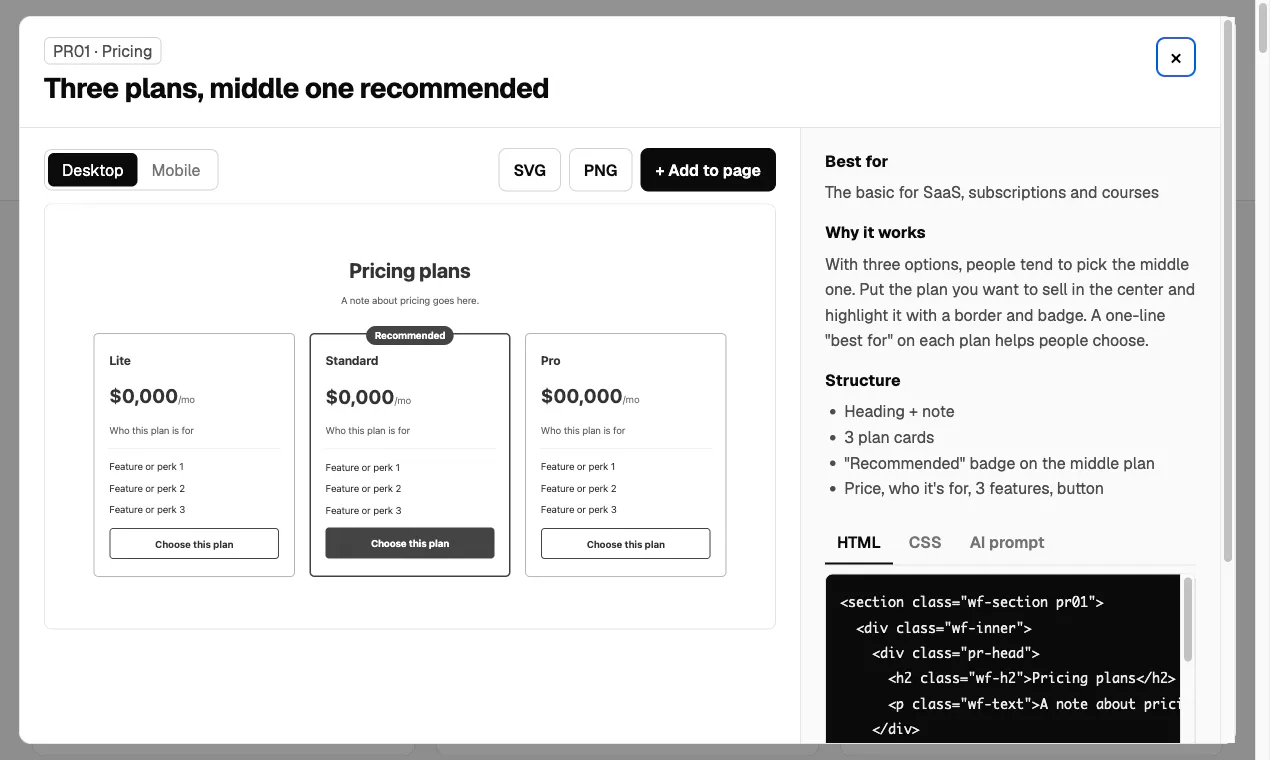Click the modal title Three plans heading
This screenshot has width=1270, height=760.
pos(297,88)
